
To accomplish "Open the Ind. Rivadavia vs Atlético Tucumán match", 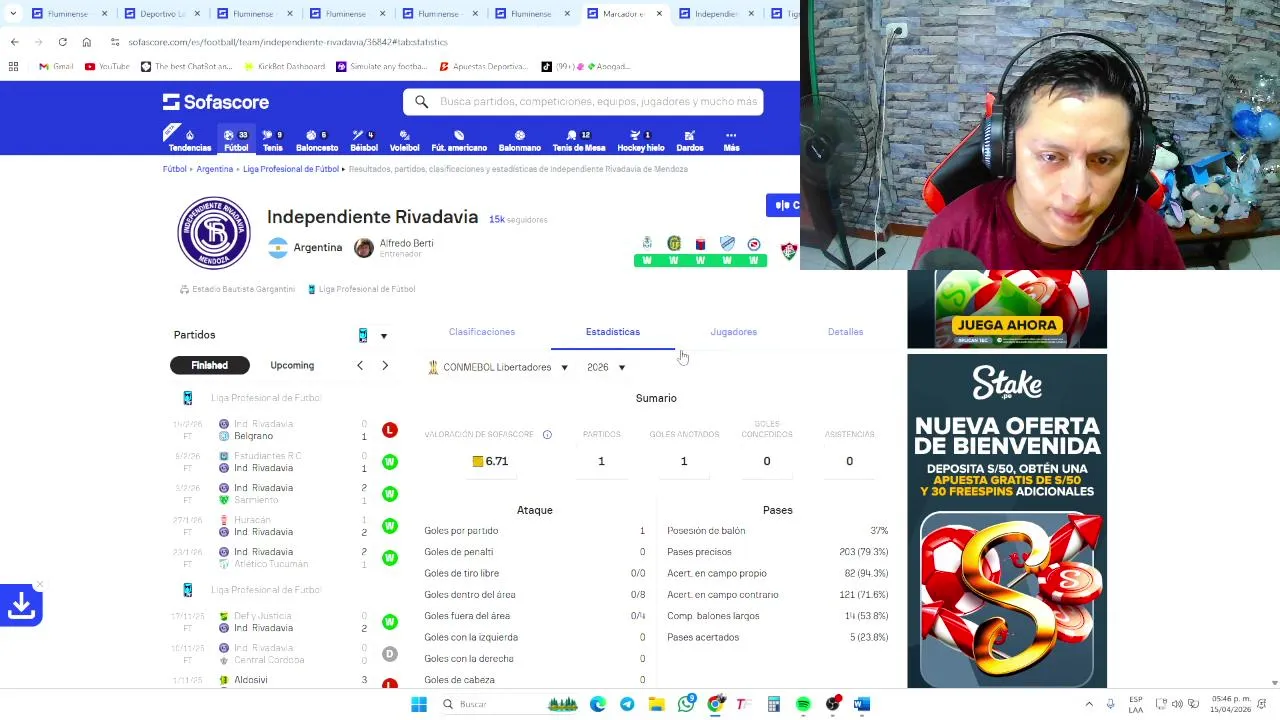I will point(283,558).
